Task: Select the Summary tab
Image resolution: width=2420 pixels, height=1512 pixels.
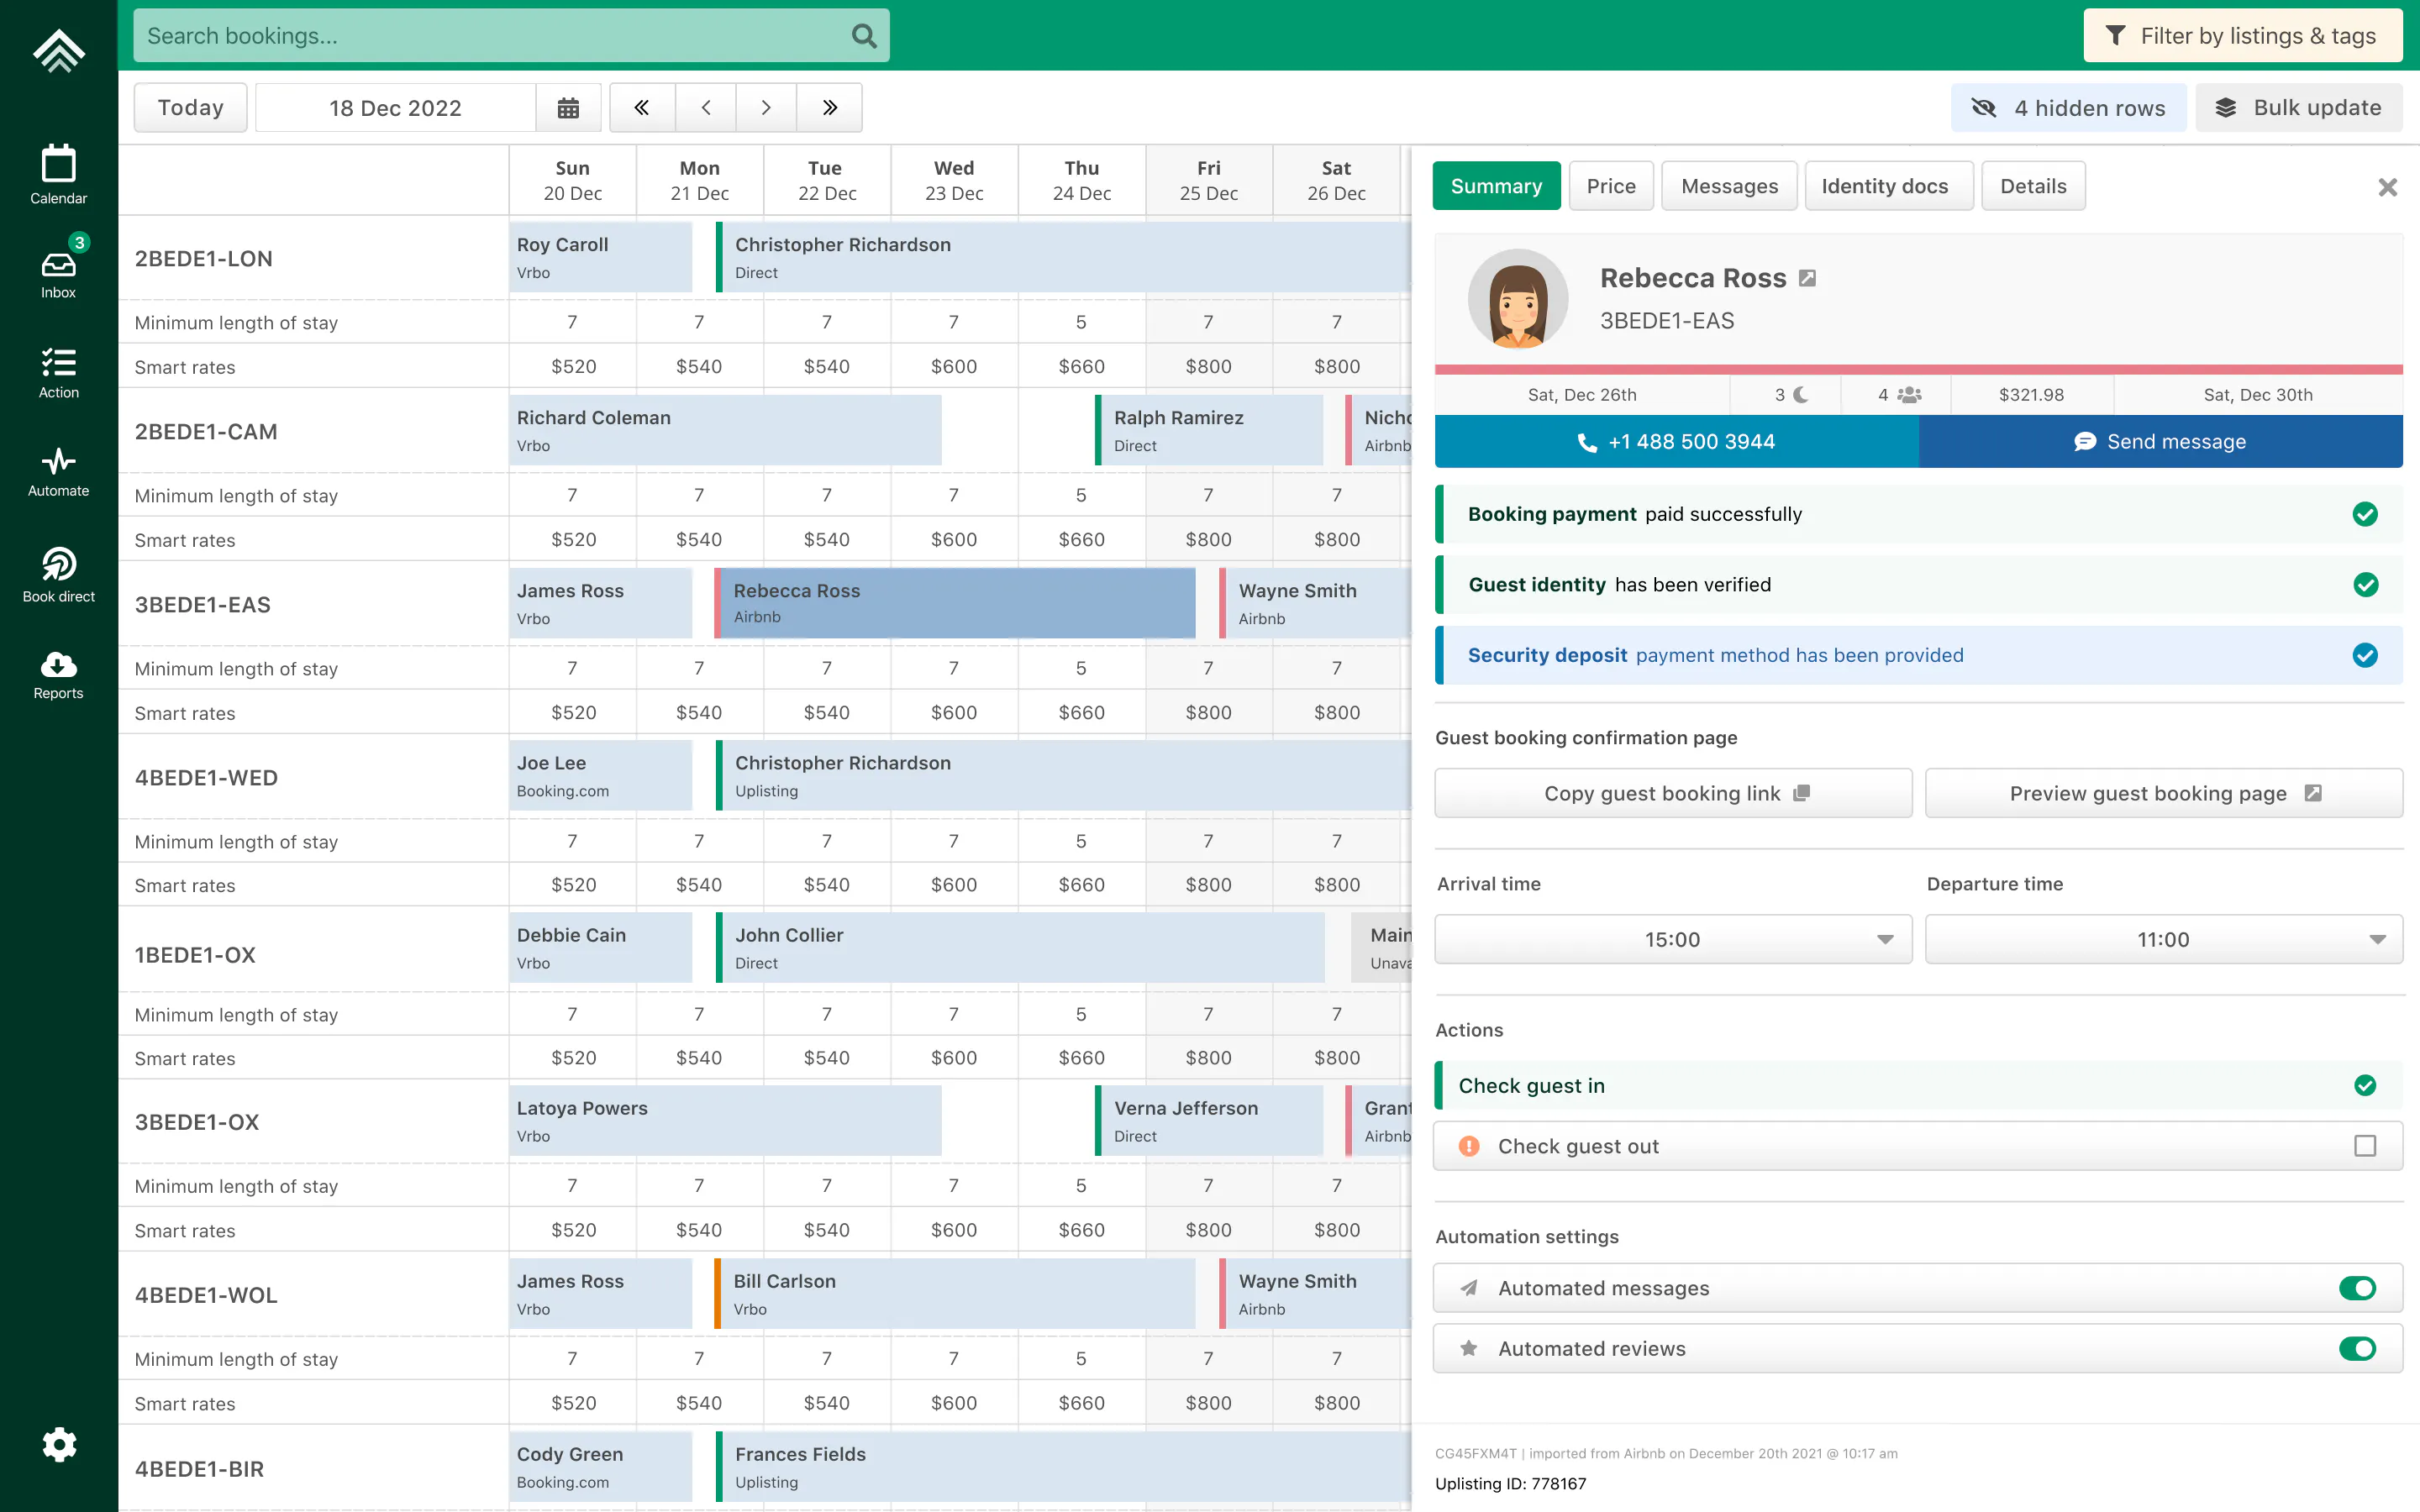Action: click(1496, 186)
